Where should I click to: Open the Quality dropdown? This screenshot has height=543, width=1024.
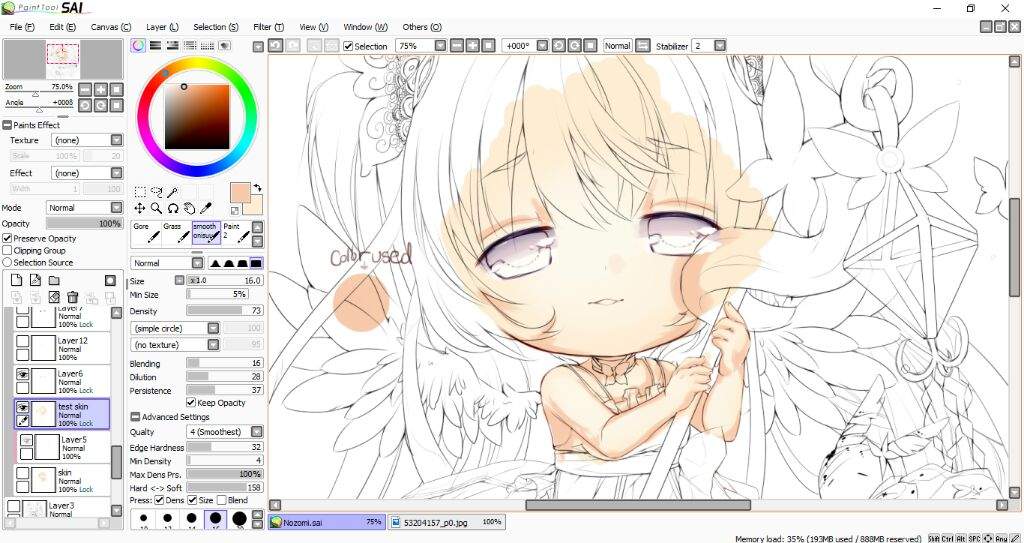[257, 432]
